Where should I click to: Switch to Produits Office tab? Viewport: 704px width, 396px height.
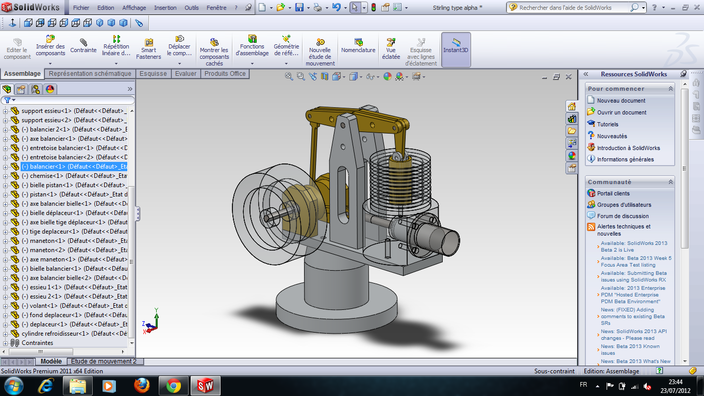click(225, 74)
